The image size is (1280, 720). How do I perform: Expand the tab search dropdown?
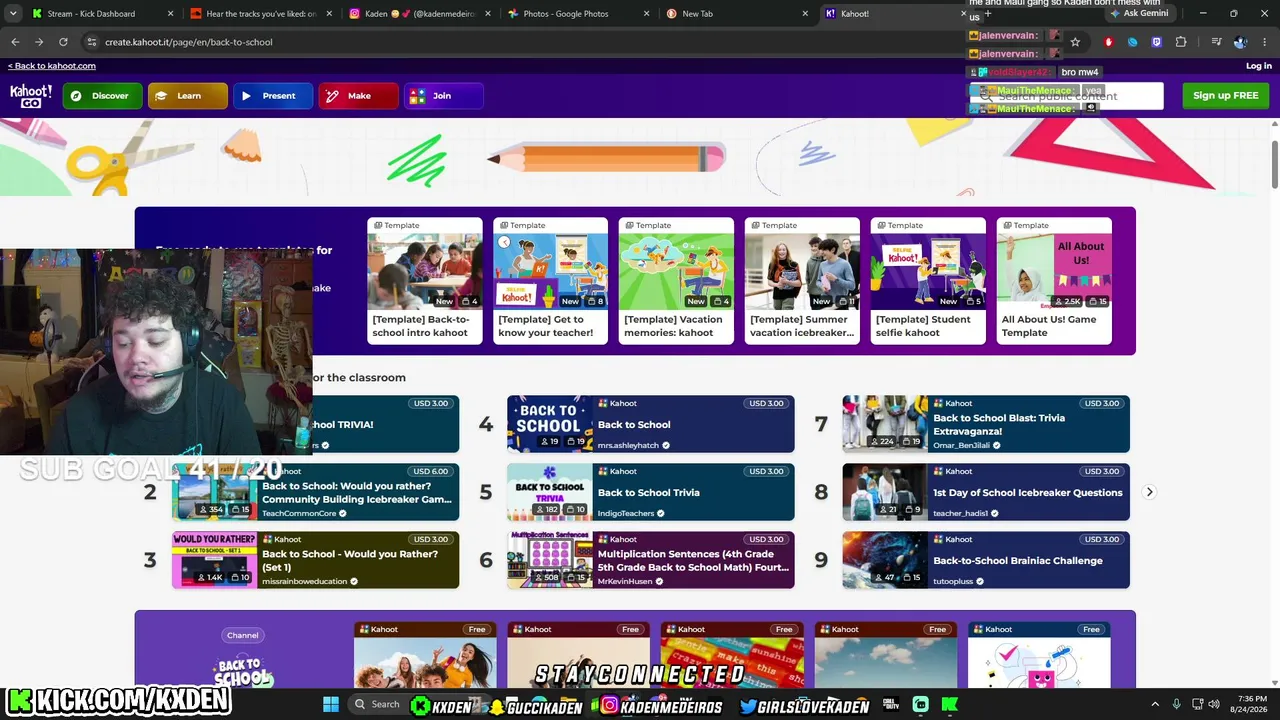(13, 14)
